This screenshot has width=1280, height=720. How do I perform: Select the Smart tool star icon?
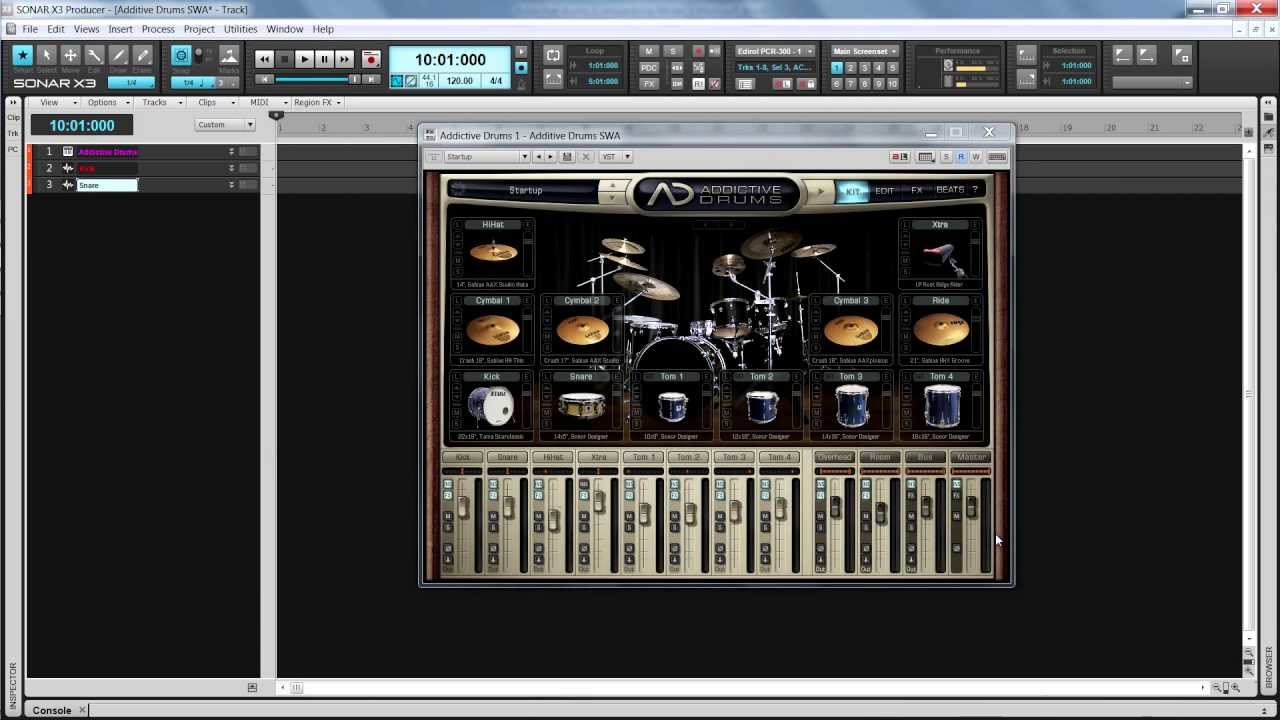[22, 56]
